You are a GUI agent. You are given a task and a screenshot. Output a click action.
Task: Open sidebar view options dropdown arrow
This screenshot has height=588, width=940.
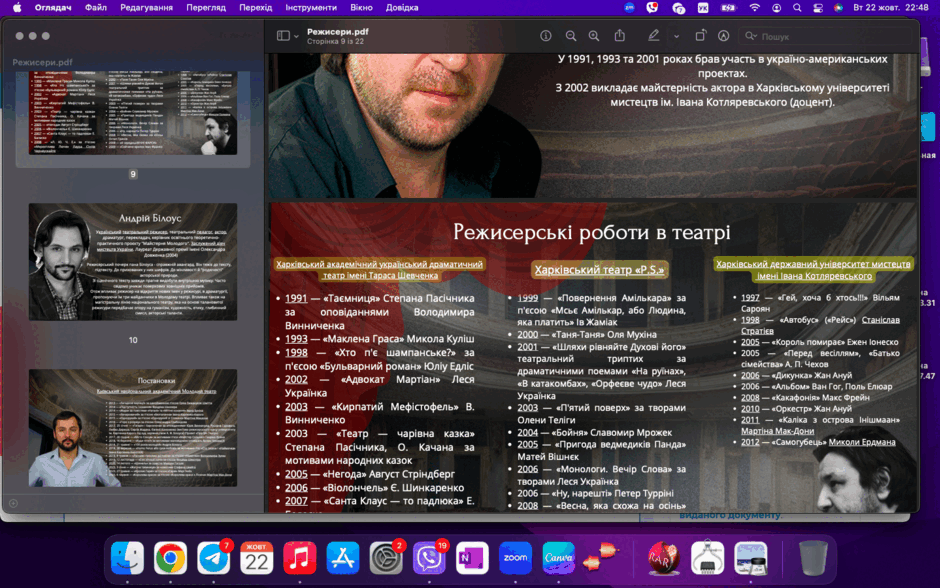296,37
